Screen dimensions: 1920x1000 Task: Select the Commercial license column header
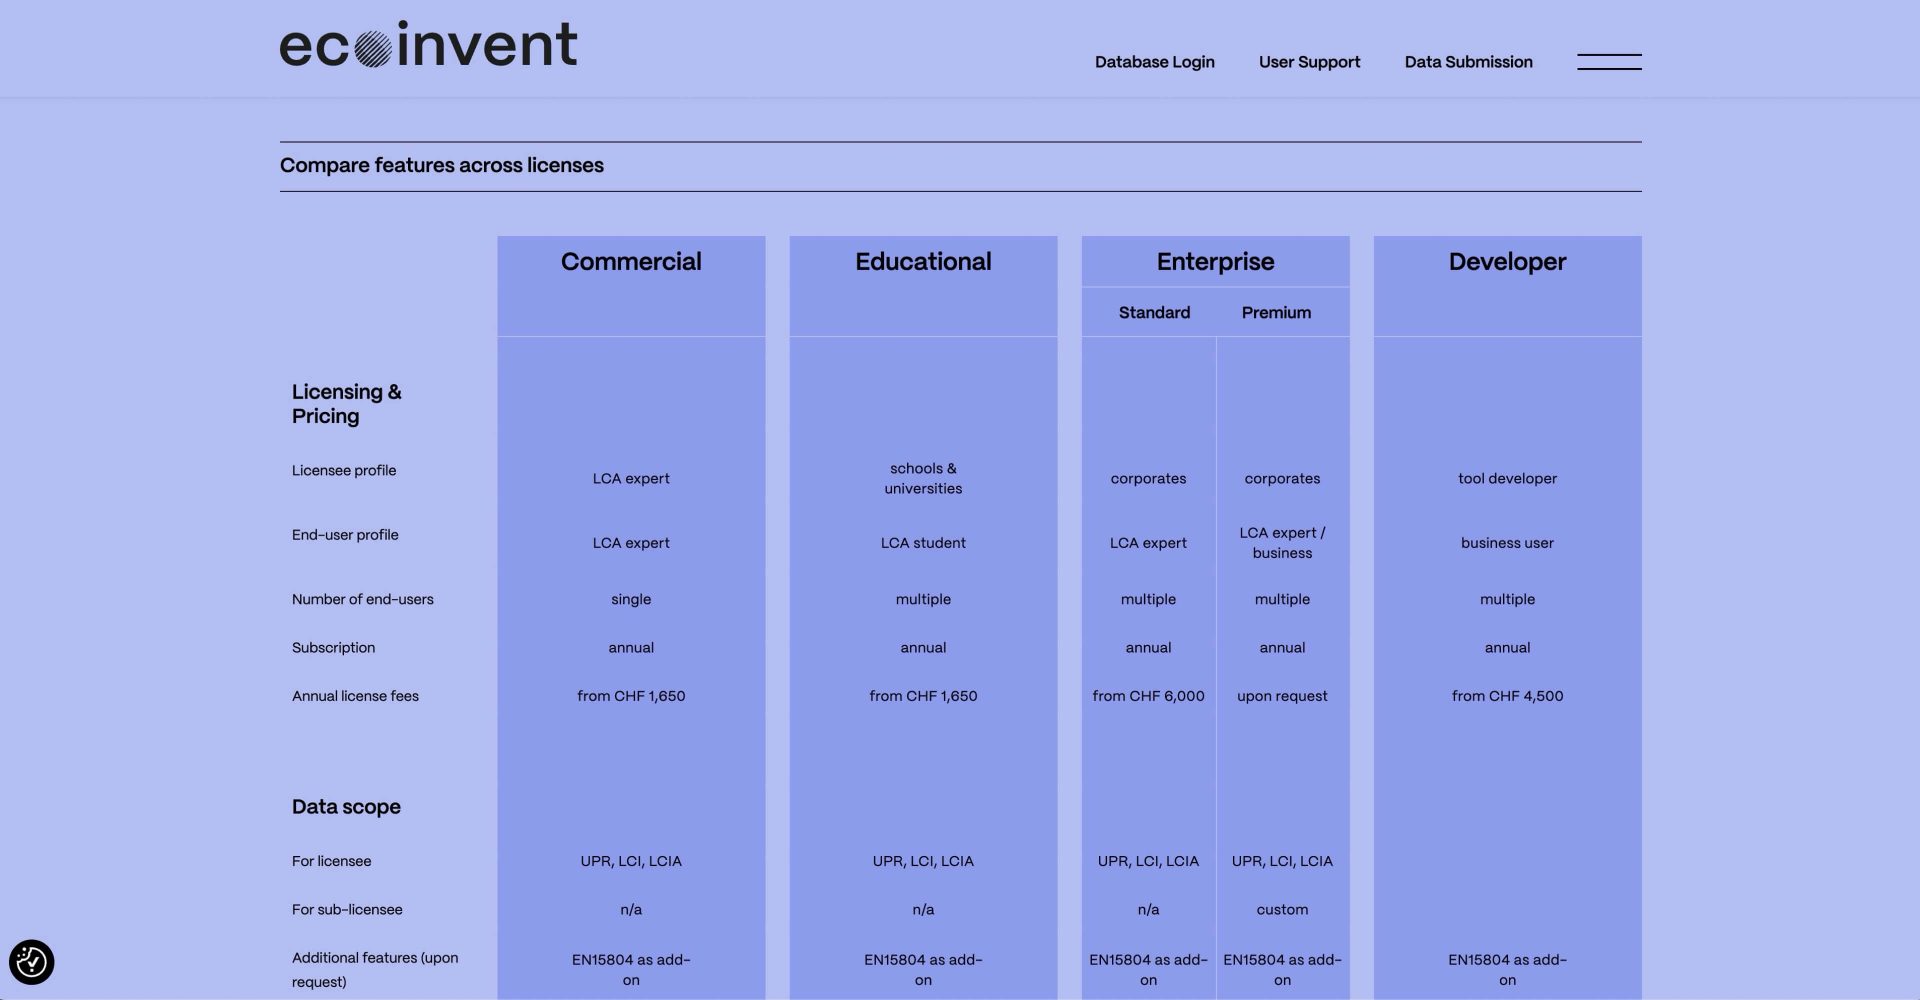click(x=631, y=262)
